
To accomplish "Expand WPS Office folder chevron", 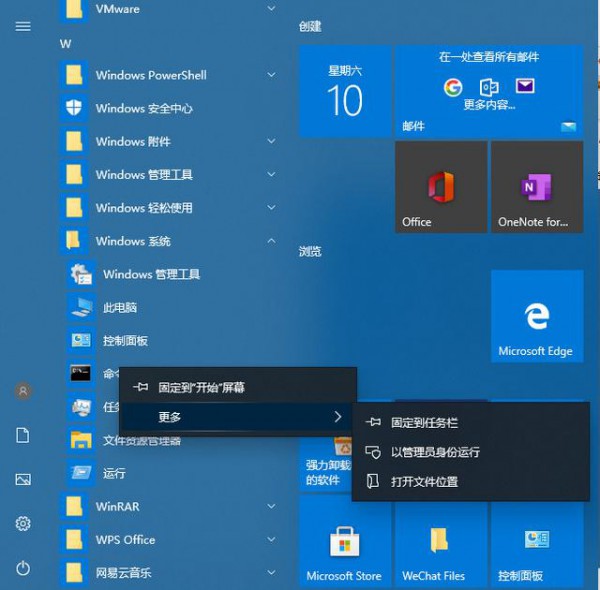I will tap(271, 539).
